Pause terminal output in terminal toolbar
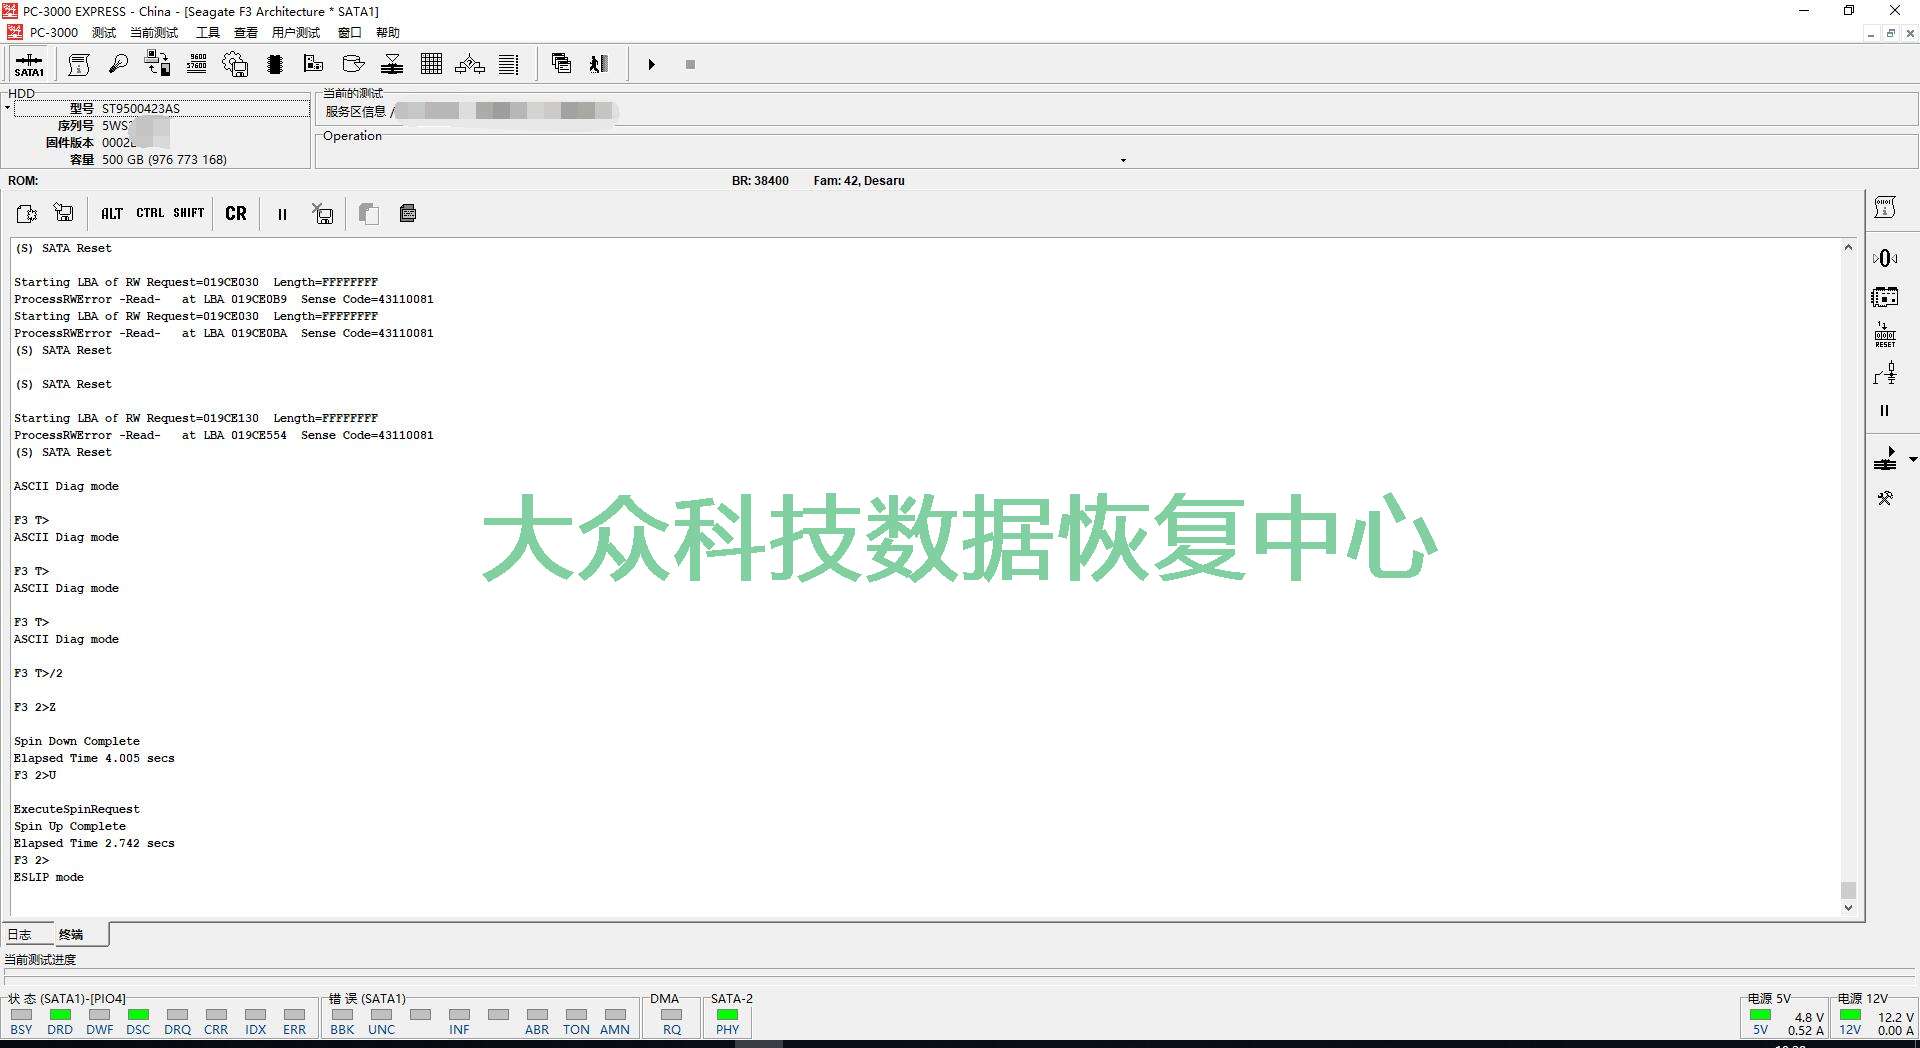Viewport: 1920px width, 1048px height. point(282,214)
